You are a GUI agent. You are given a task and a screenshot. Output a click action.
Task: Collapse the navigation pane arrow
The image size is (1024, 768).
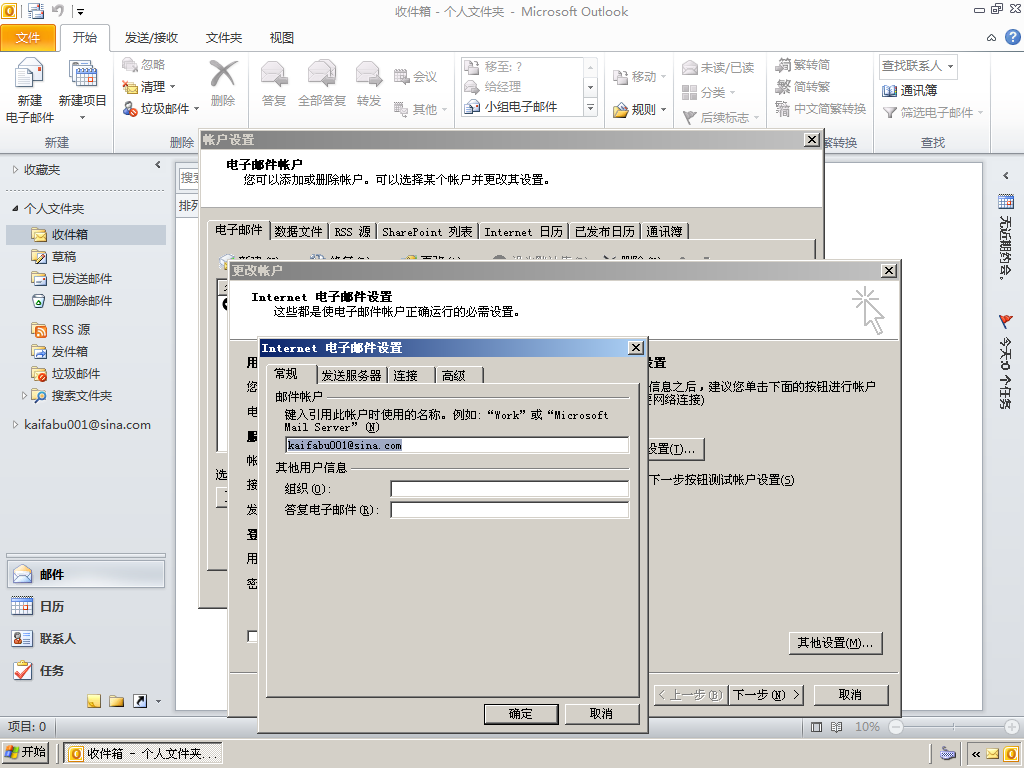point(157,165)
